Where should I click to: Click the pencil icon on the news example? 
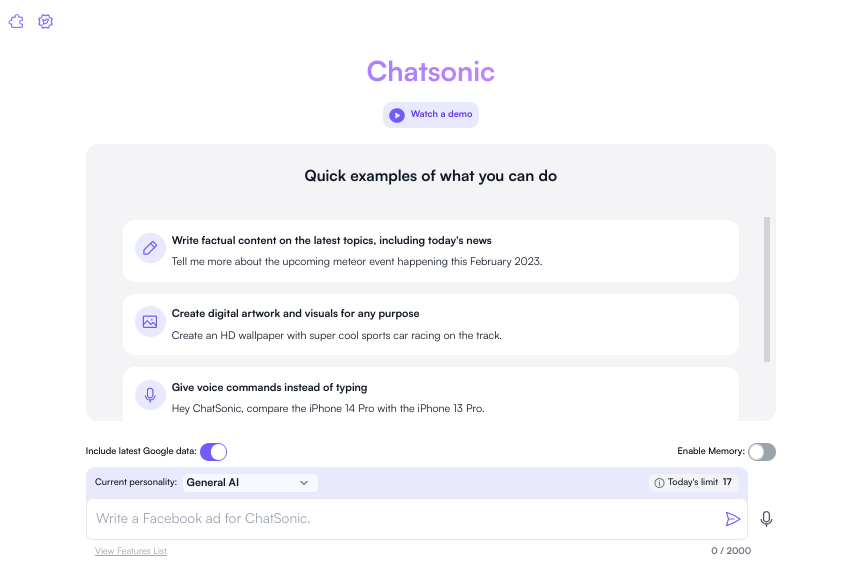(x=150, y=247)
